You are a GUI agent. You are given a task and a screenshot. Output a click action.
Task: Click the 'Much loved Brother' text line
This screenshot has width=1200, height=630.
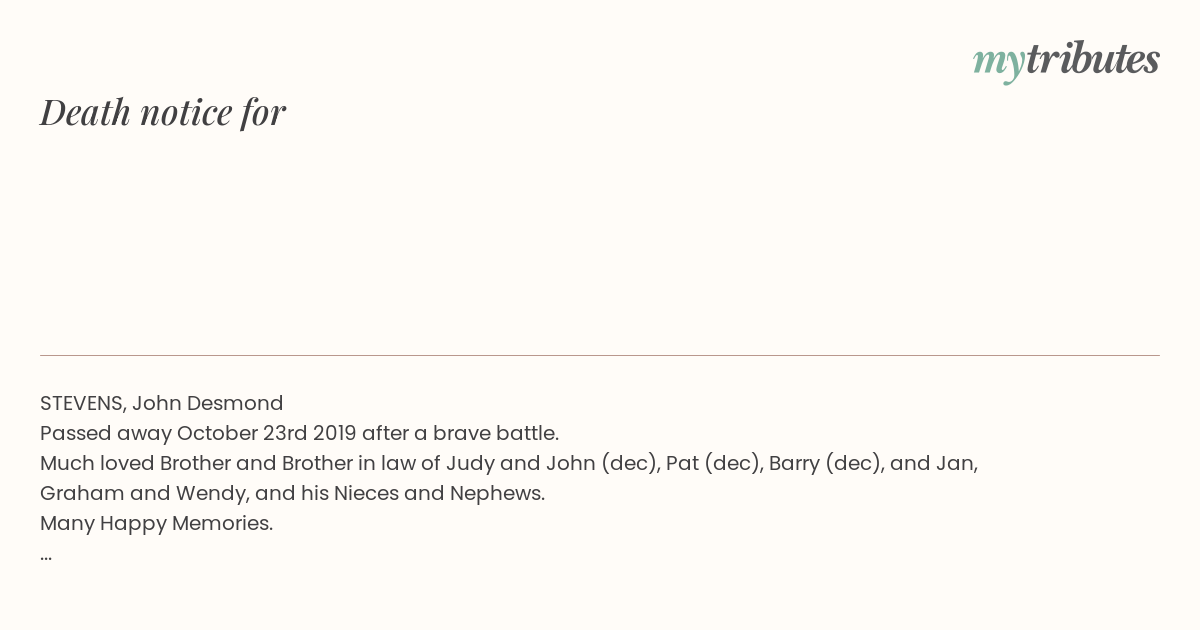click(509, 463)
